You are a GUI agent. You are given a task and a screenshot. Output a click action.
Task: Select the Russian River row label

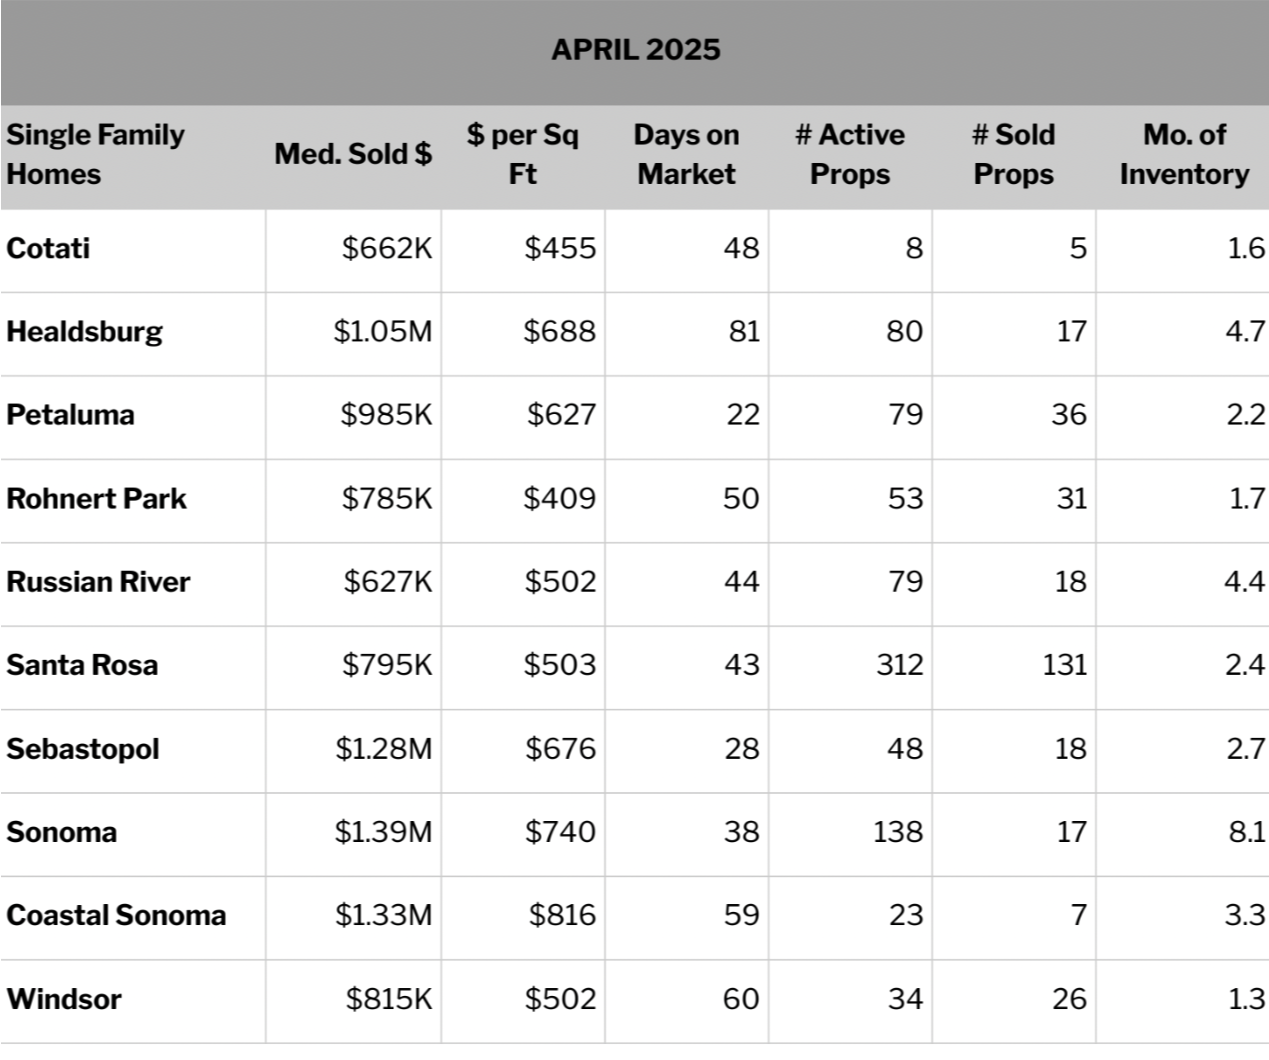tap(98, 582)
